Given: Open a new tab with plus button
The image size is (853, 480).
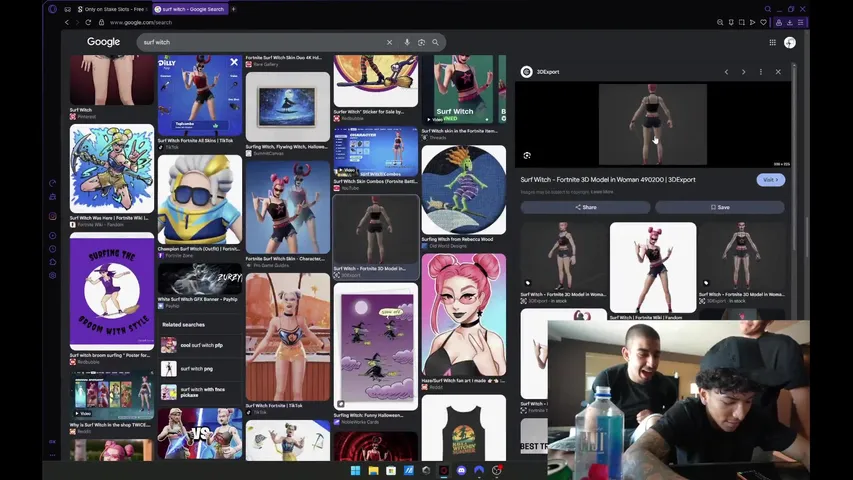Looking at the screenshot, I should coord(233,9).
